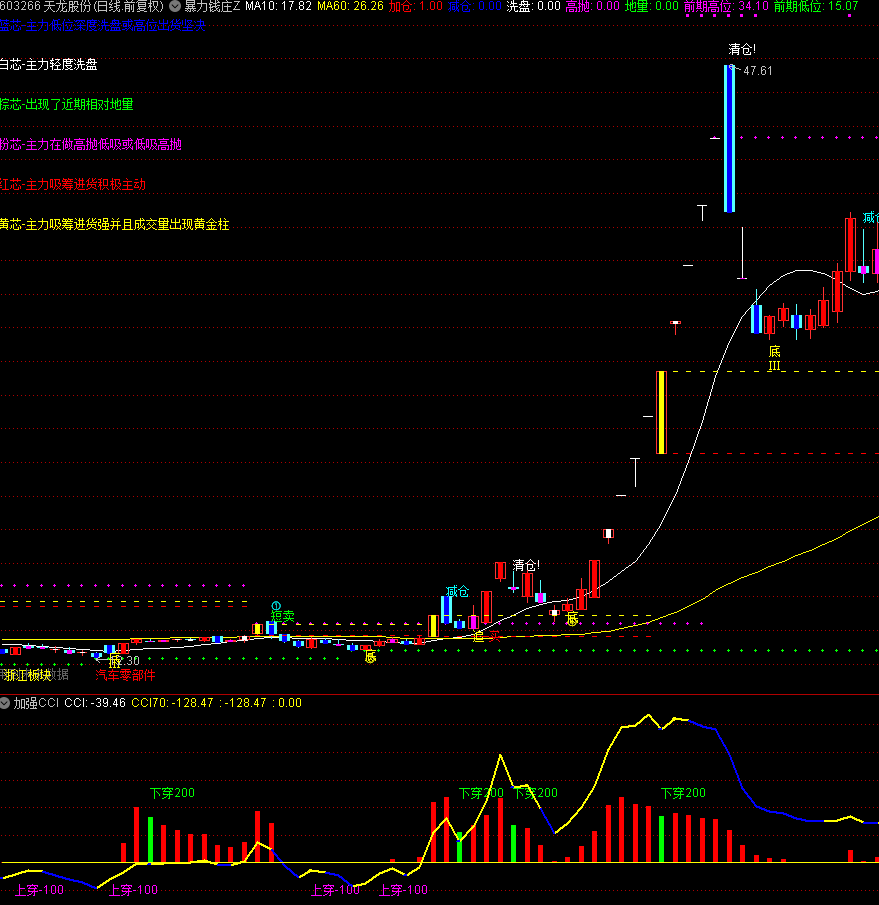The image size is (879, 905).
Task: Click the cyan 减仓 signal marker
Action: [x=457, y=590]
